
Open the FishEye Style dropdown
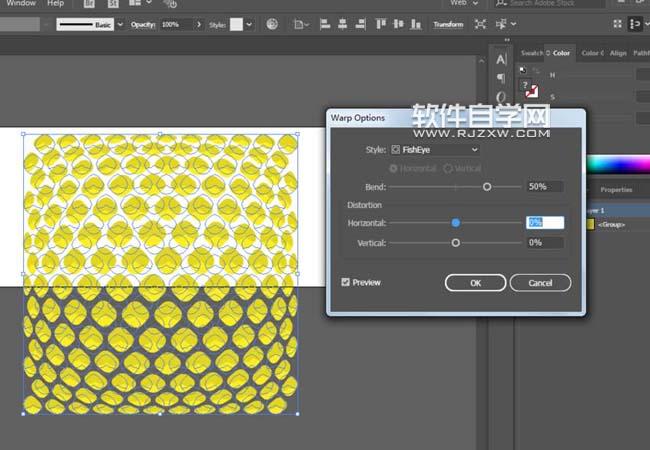point(434,149)
